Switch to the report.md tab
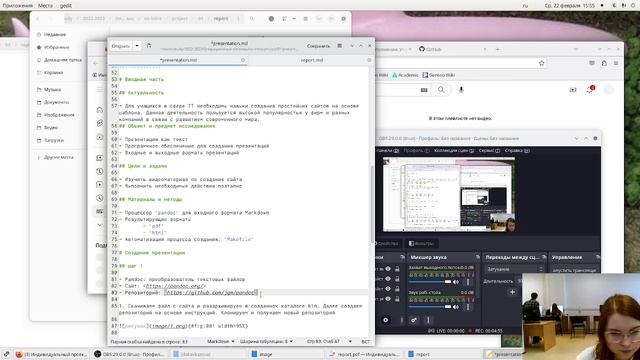This screenshot has width=640, height=360. coord(312,60)
